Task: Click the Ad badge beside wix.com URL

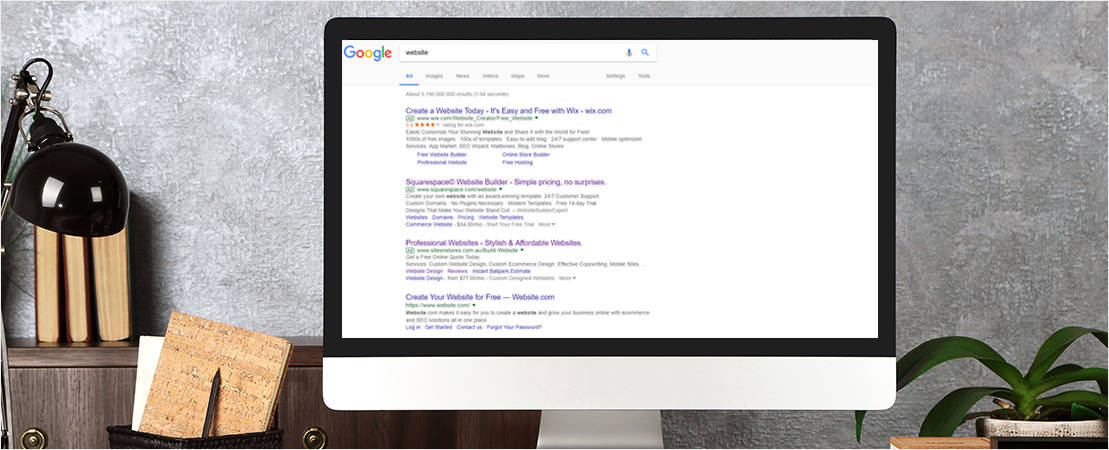Action: 410,118
